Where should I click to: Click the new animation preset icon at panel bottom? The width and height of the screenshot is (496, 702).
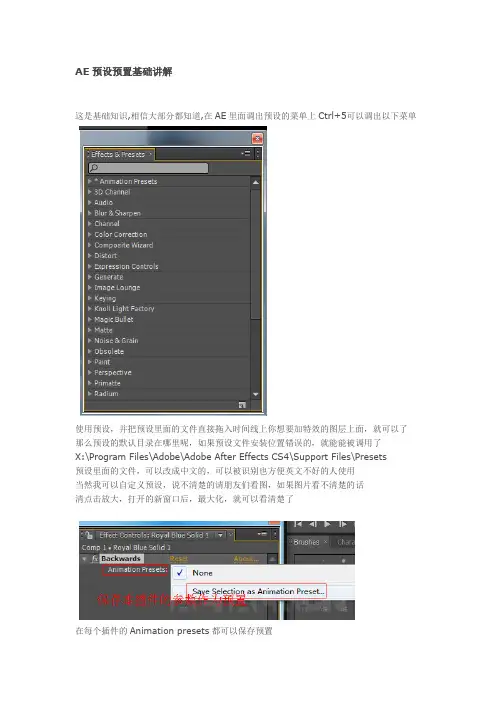click(242, 405)
